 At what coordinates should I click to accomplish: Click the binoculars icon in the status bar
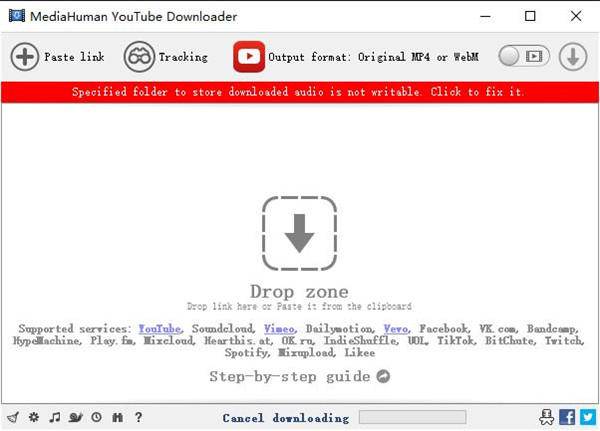117,417
